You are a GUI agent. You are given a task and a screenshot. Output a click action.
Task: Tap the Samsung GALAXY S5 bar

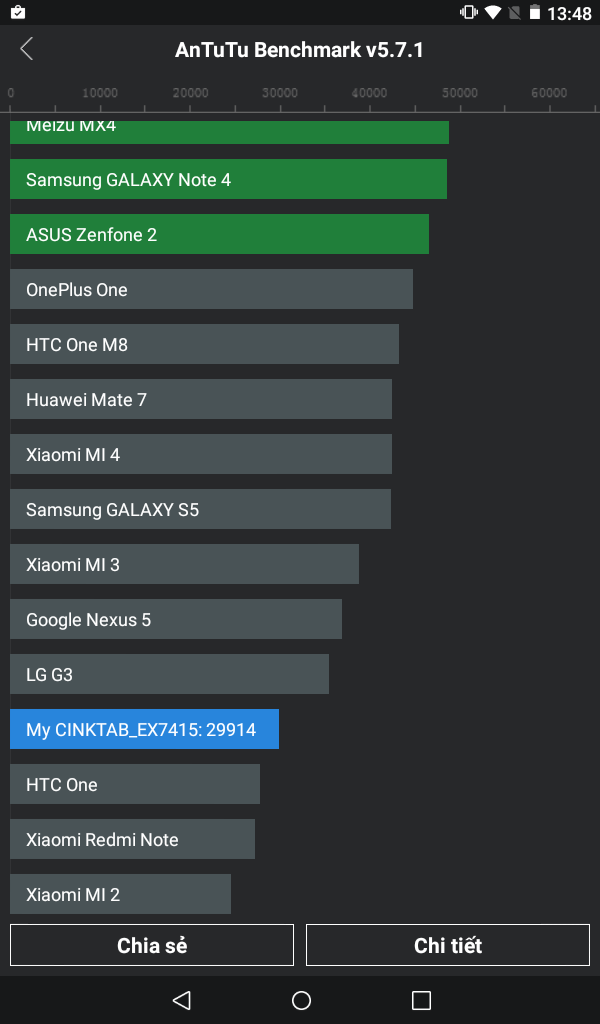tap(200, 510)
